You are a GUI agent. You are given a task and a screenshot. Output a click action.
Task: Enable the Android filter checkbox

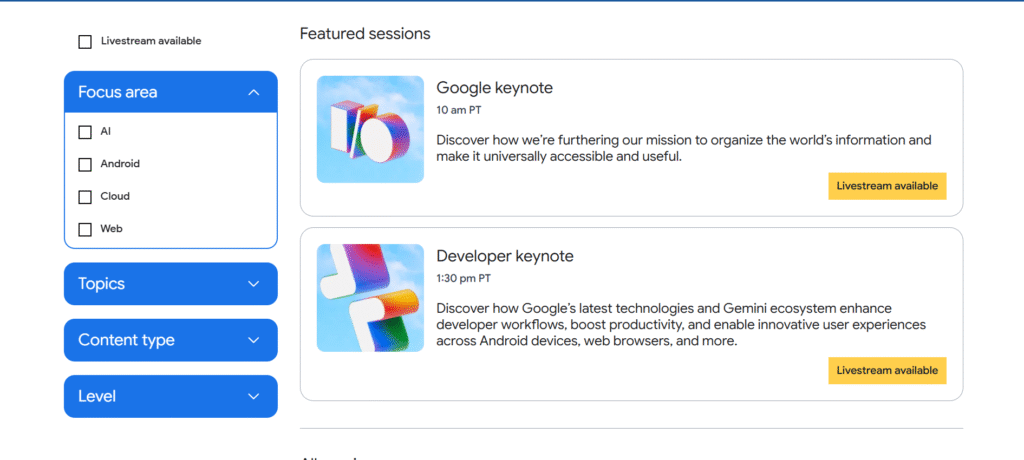coord(85,165)
